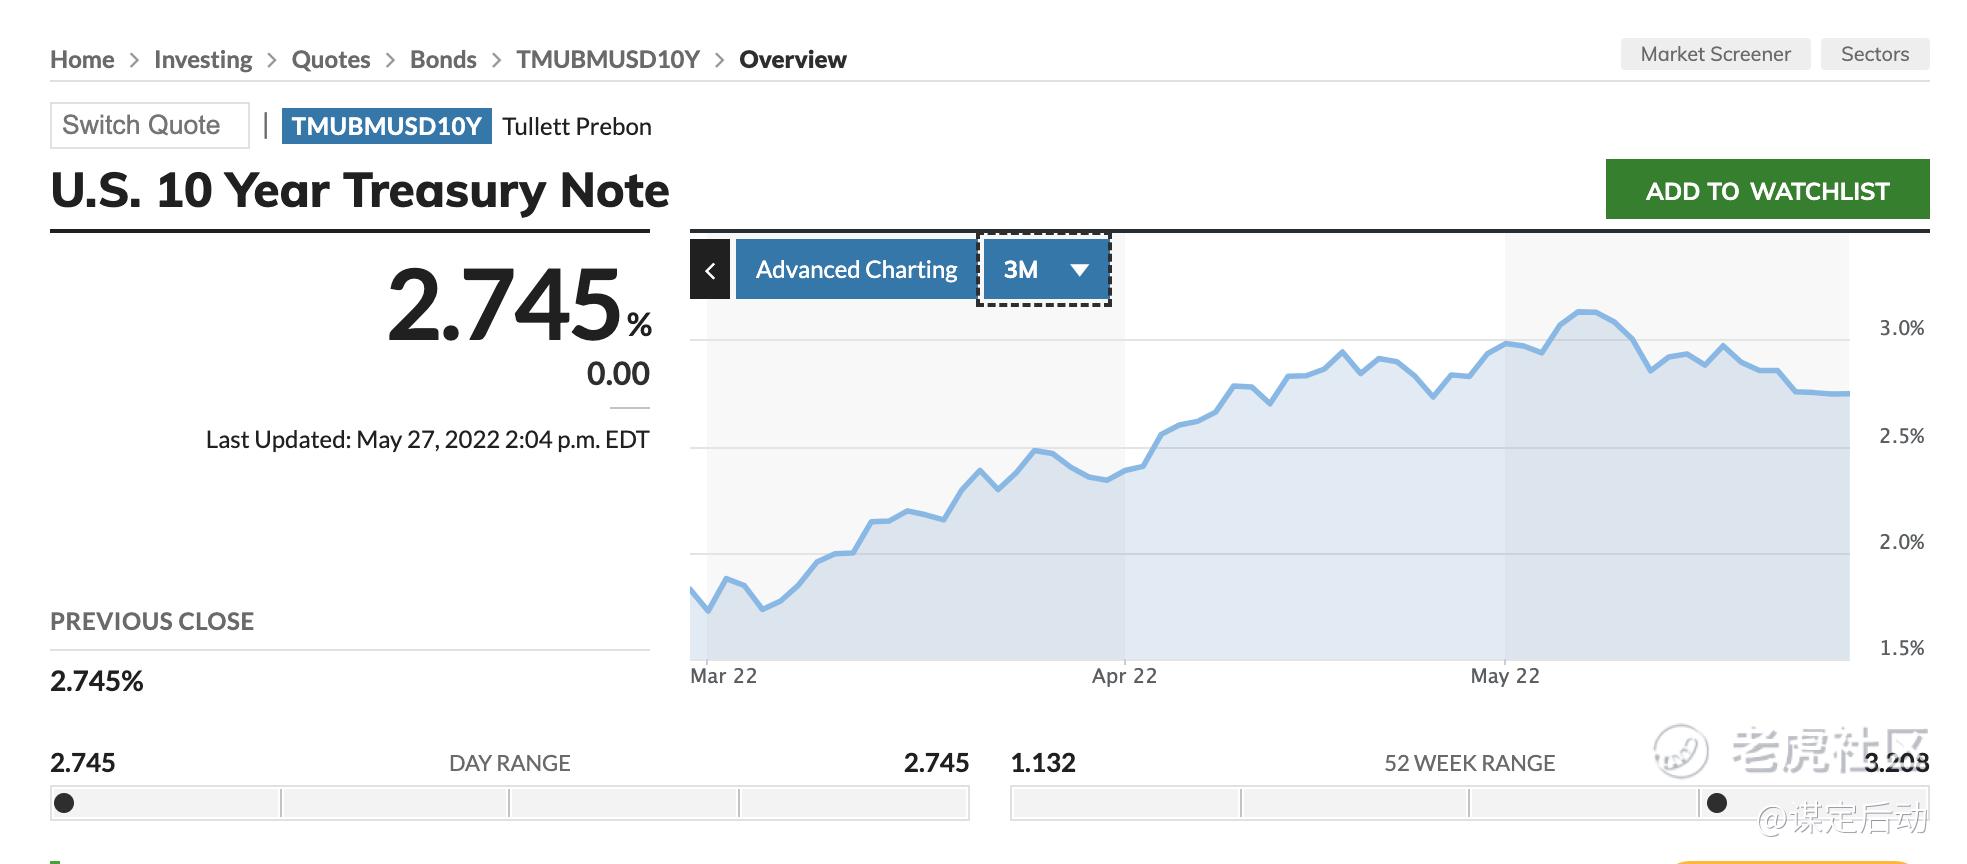The image size is (1967, 864).
Task: Click the Day Range slider dot
Action: 64,803
